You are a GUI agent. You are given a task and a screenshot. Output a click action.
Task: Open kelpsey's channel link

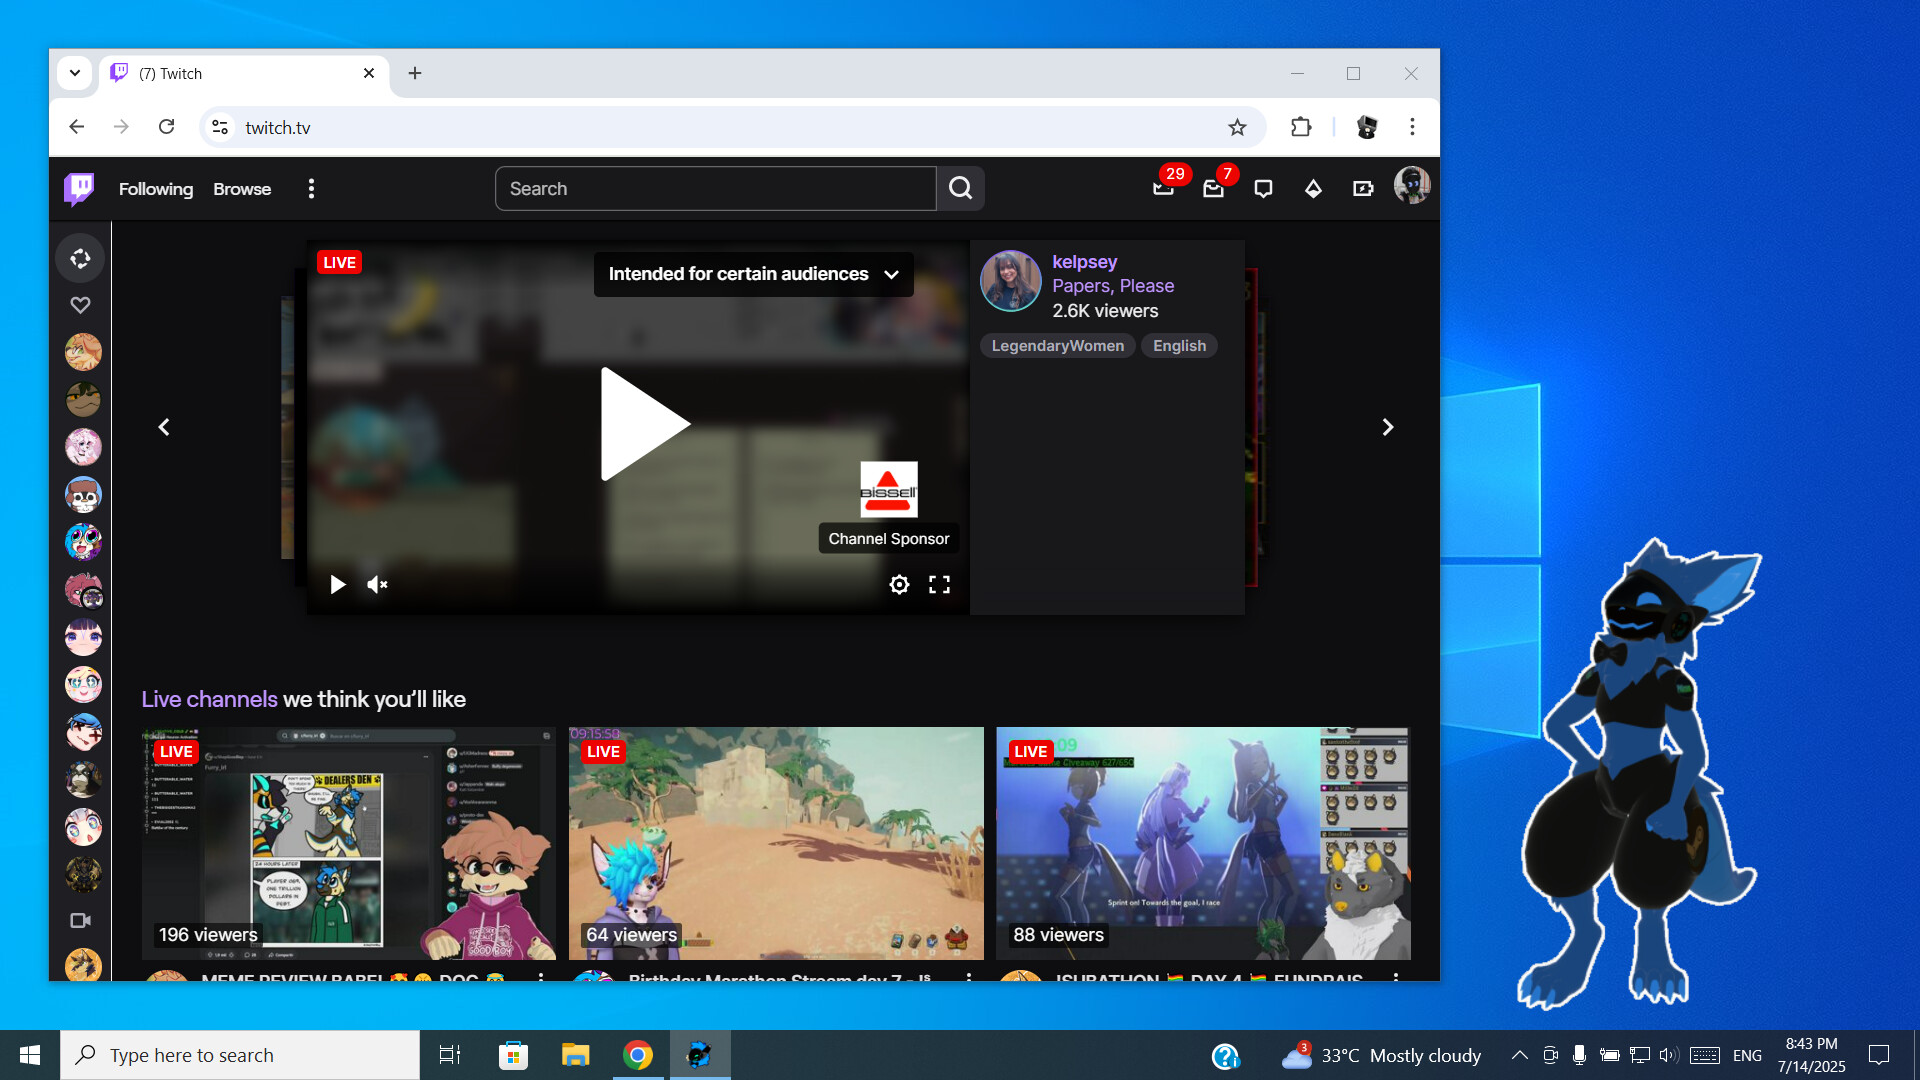tap(1085, 261)
